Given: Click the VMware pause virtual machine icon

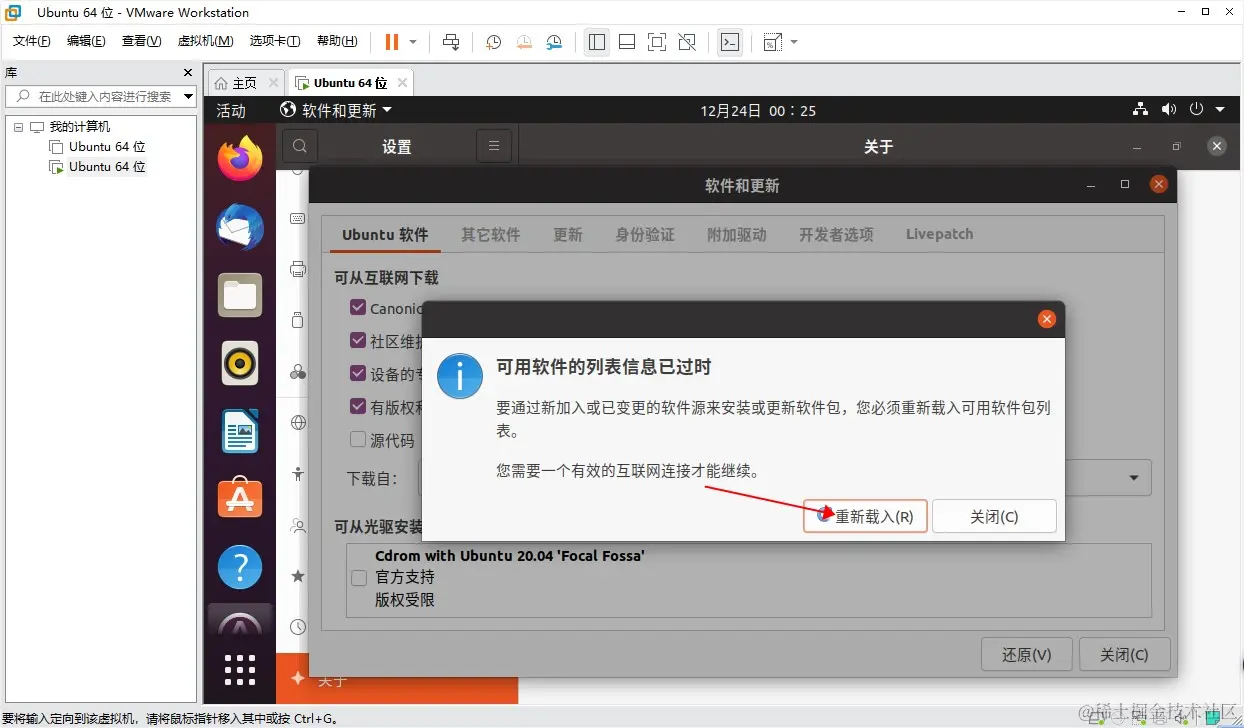Looking at the screenshot, I should point(392,42).
